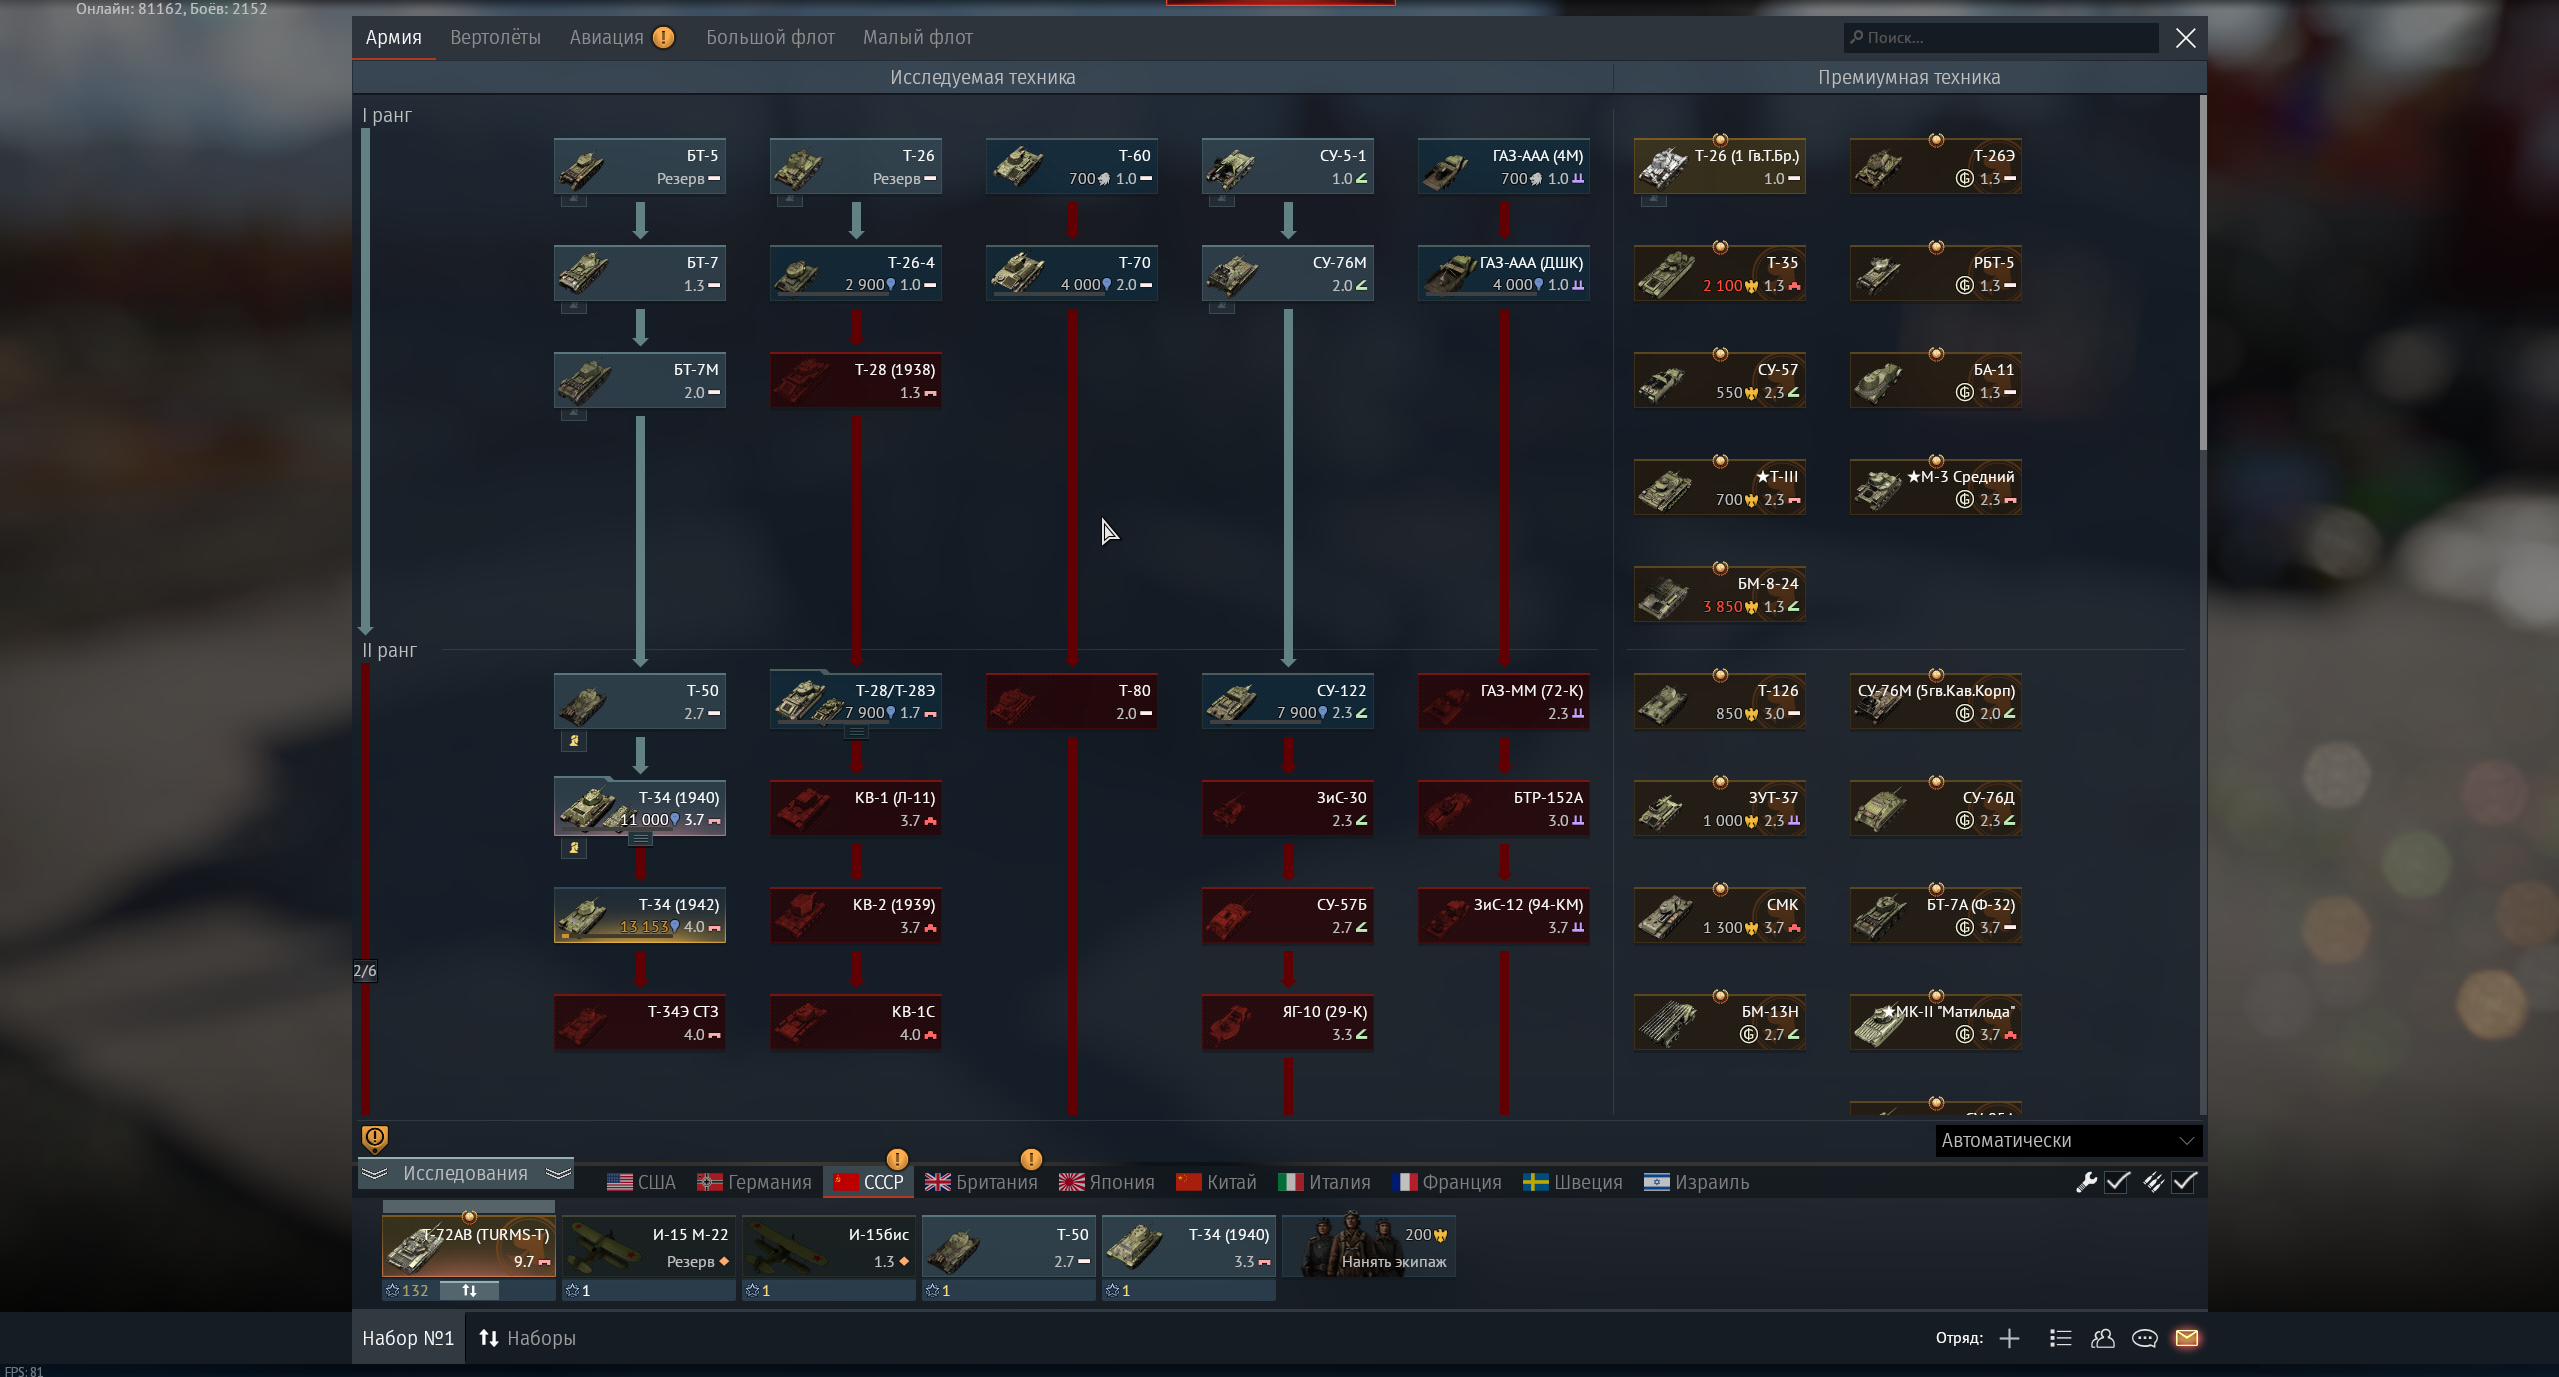Click the premium МК-II Матильда vehicle card

point(1936,1022)
